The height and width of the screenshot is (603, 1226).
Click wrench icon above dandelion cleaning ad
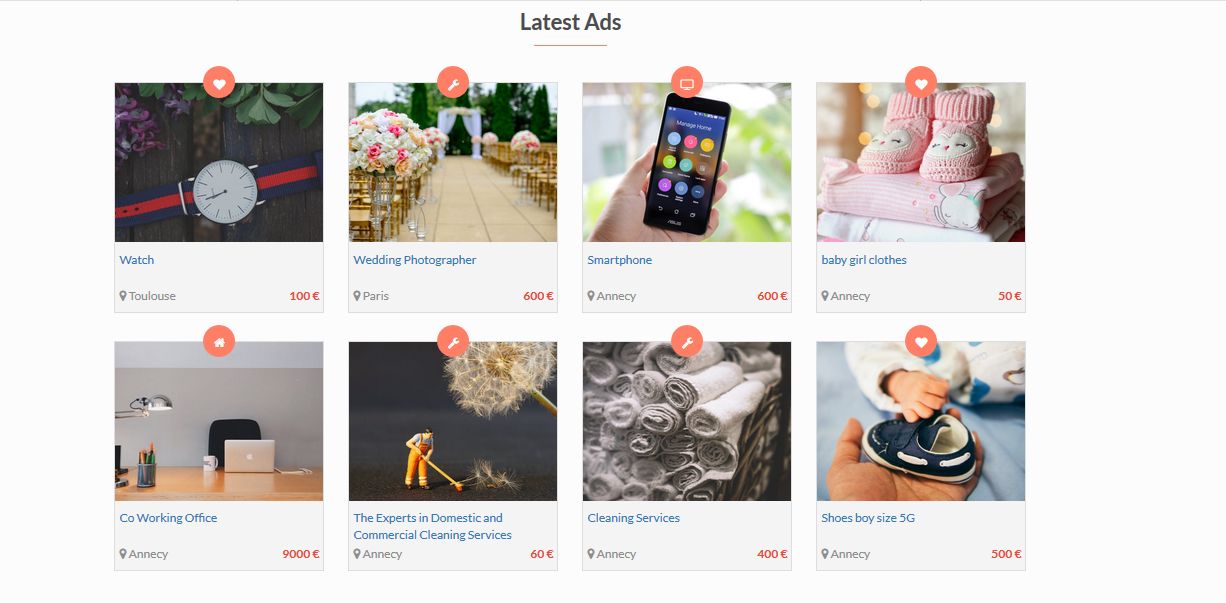tap(453, 342)
